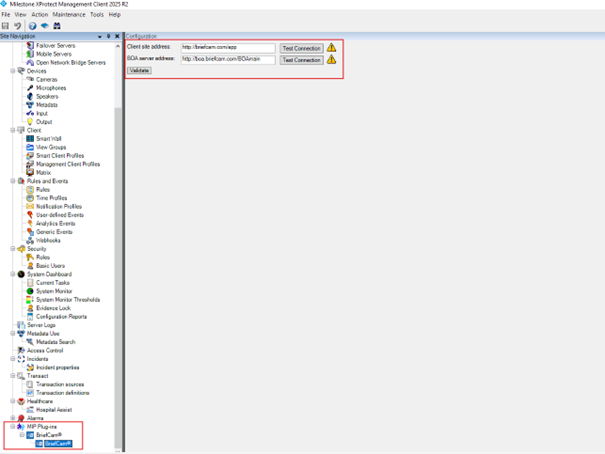The height and width of the screenshot is (454, 605).
Task: Select the Access Control icon
Action: coord(21,350)
